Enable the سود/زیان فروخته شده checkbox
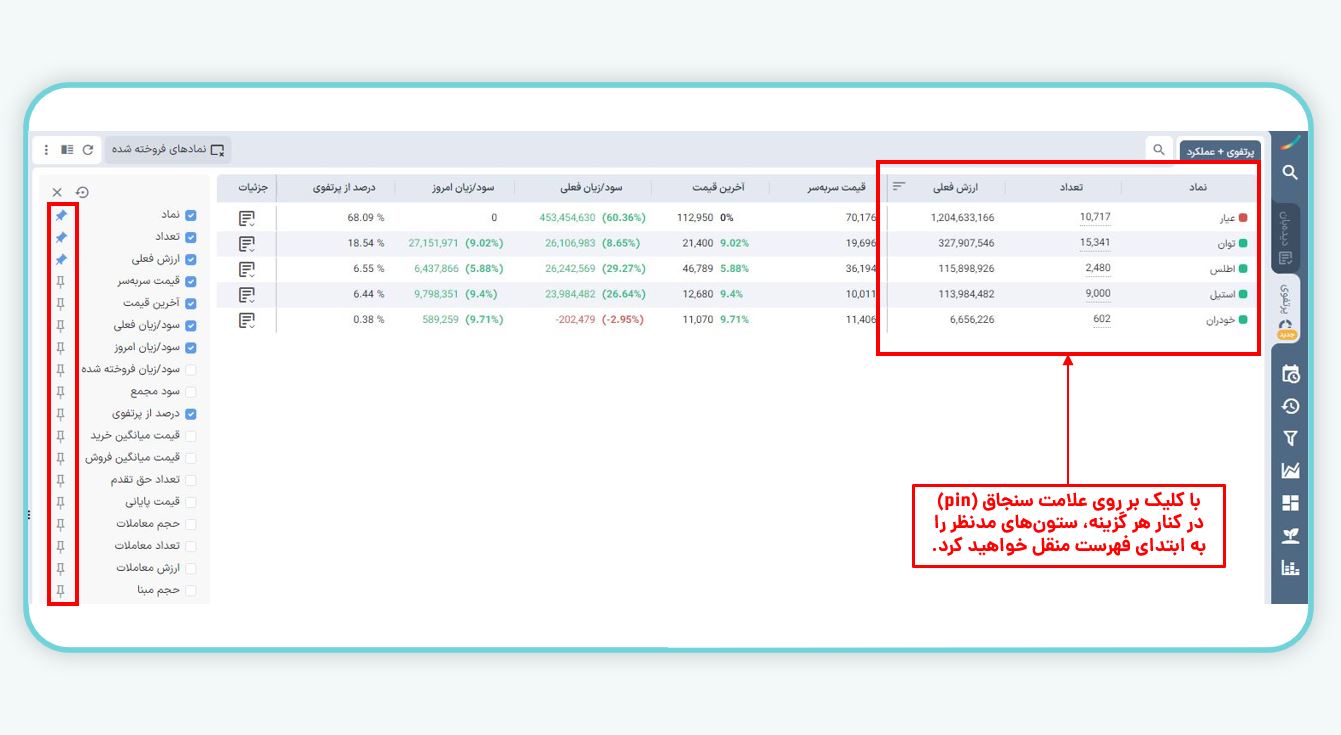 191,370
